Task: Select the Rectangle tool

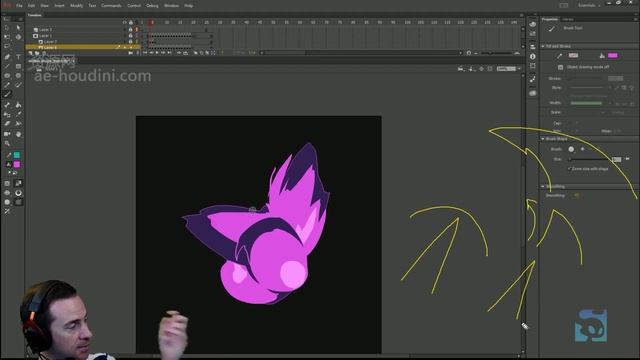Action: pos(18,66)
